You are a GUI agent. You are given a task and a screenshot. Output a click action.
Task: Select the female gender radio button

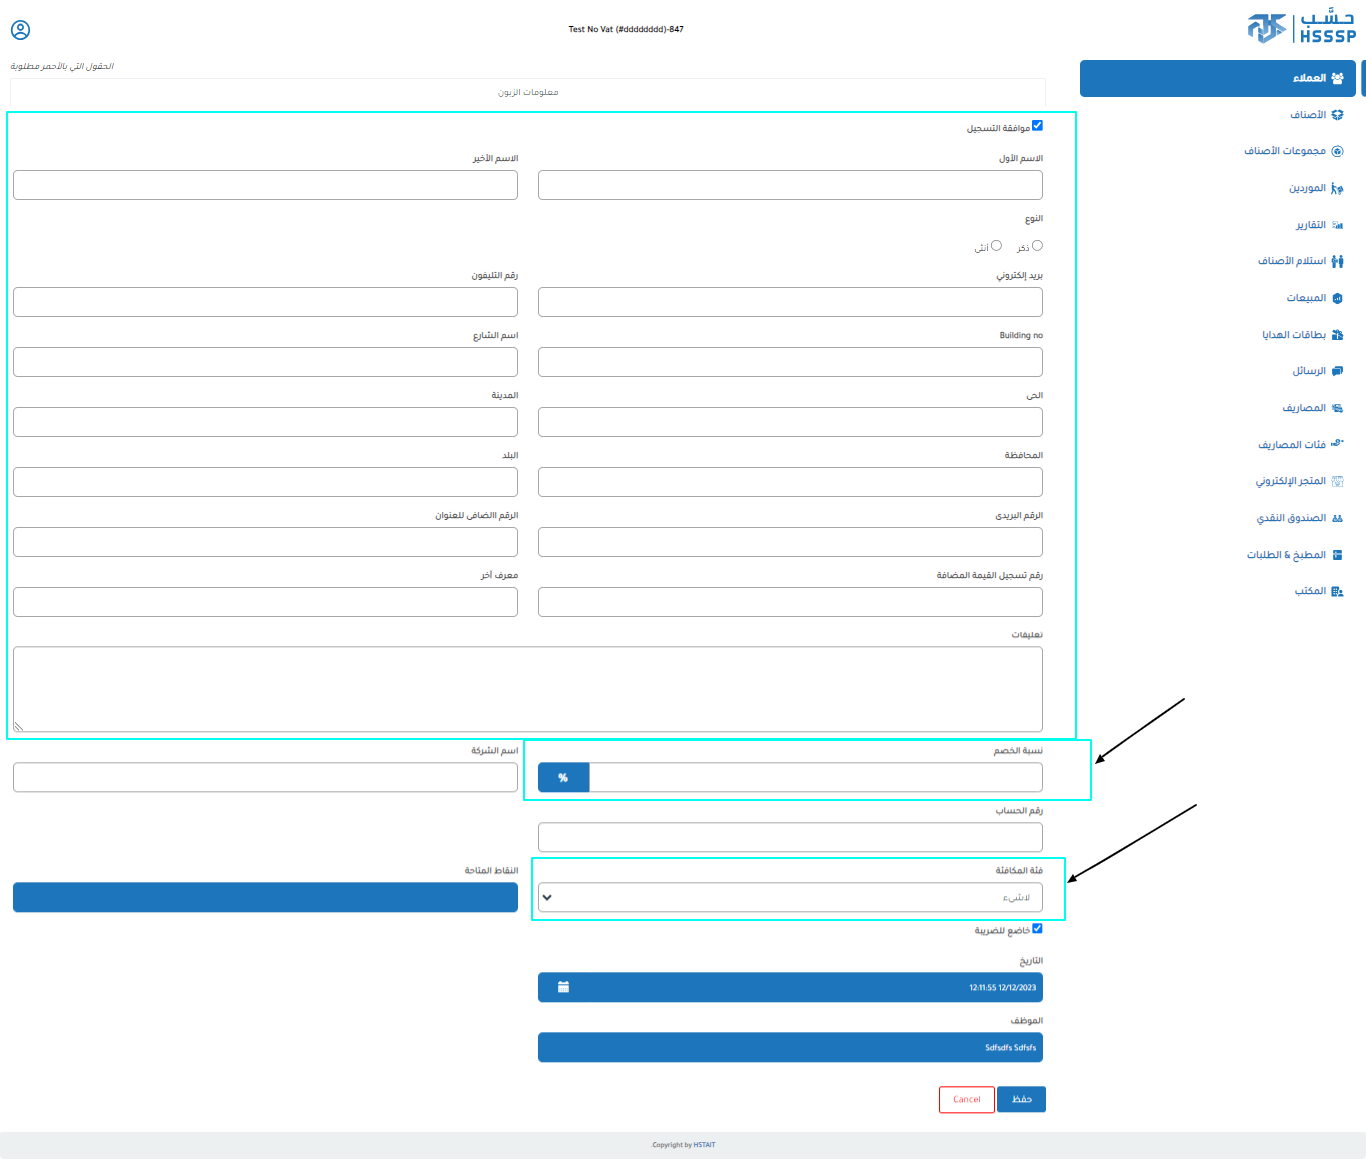coord(996,246)
